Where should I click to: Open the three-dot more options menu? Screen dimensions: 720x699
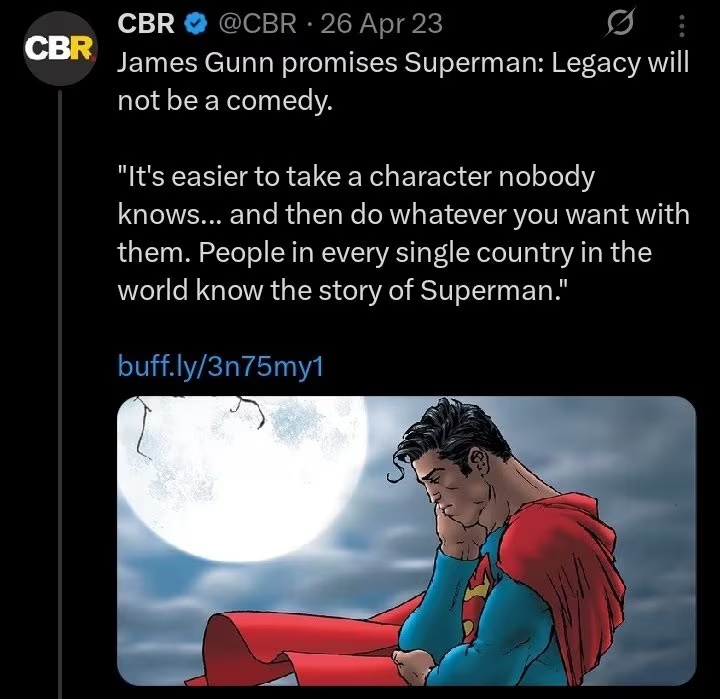pyautogui.click(x=682, y=25)
